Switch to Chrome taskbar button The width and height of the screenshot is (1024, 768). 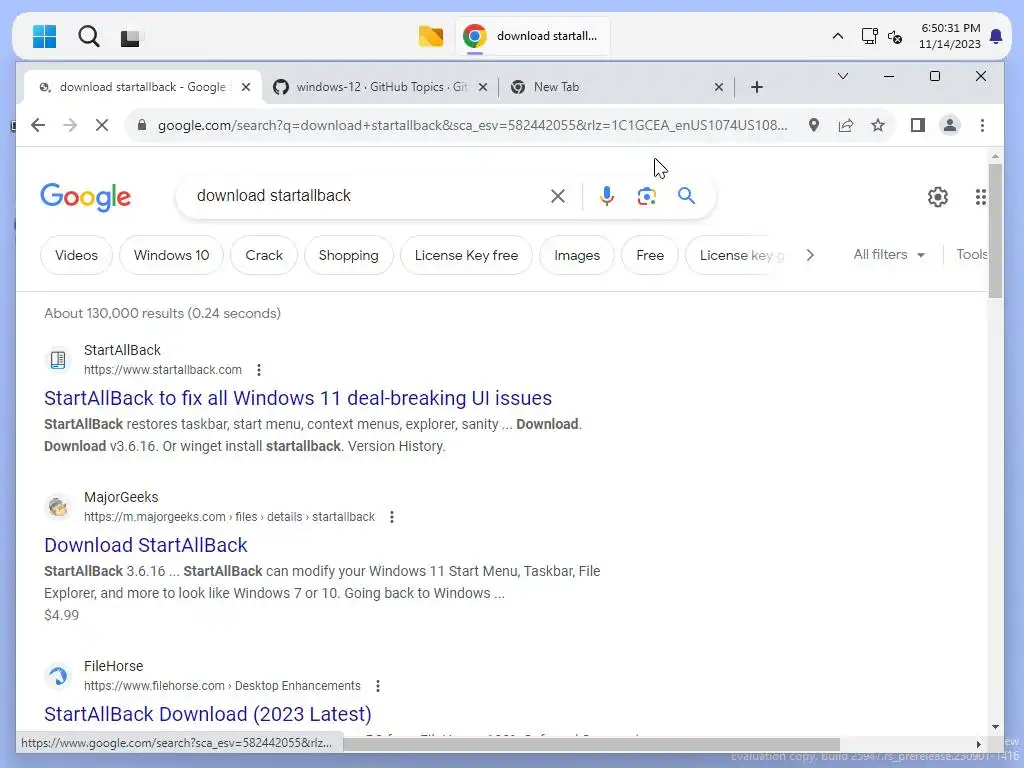point(532,36)
